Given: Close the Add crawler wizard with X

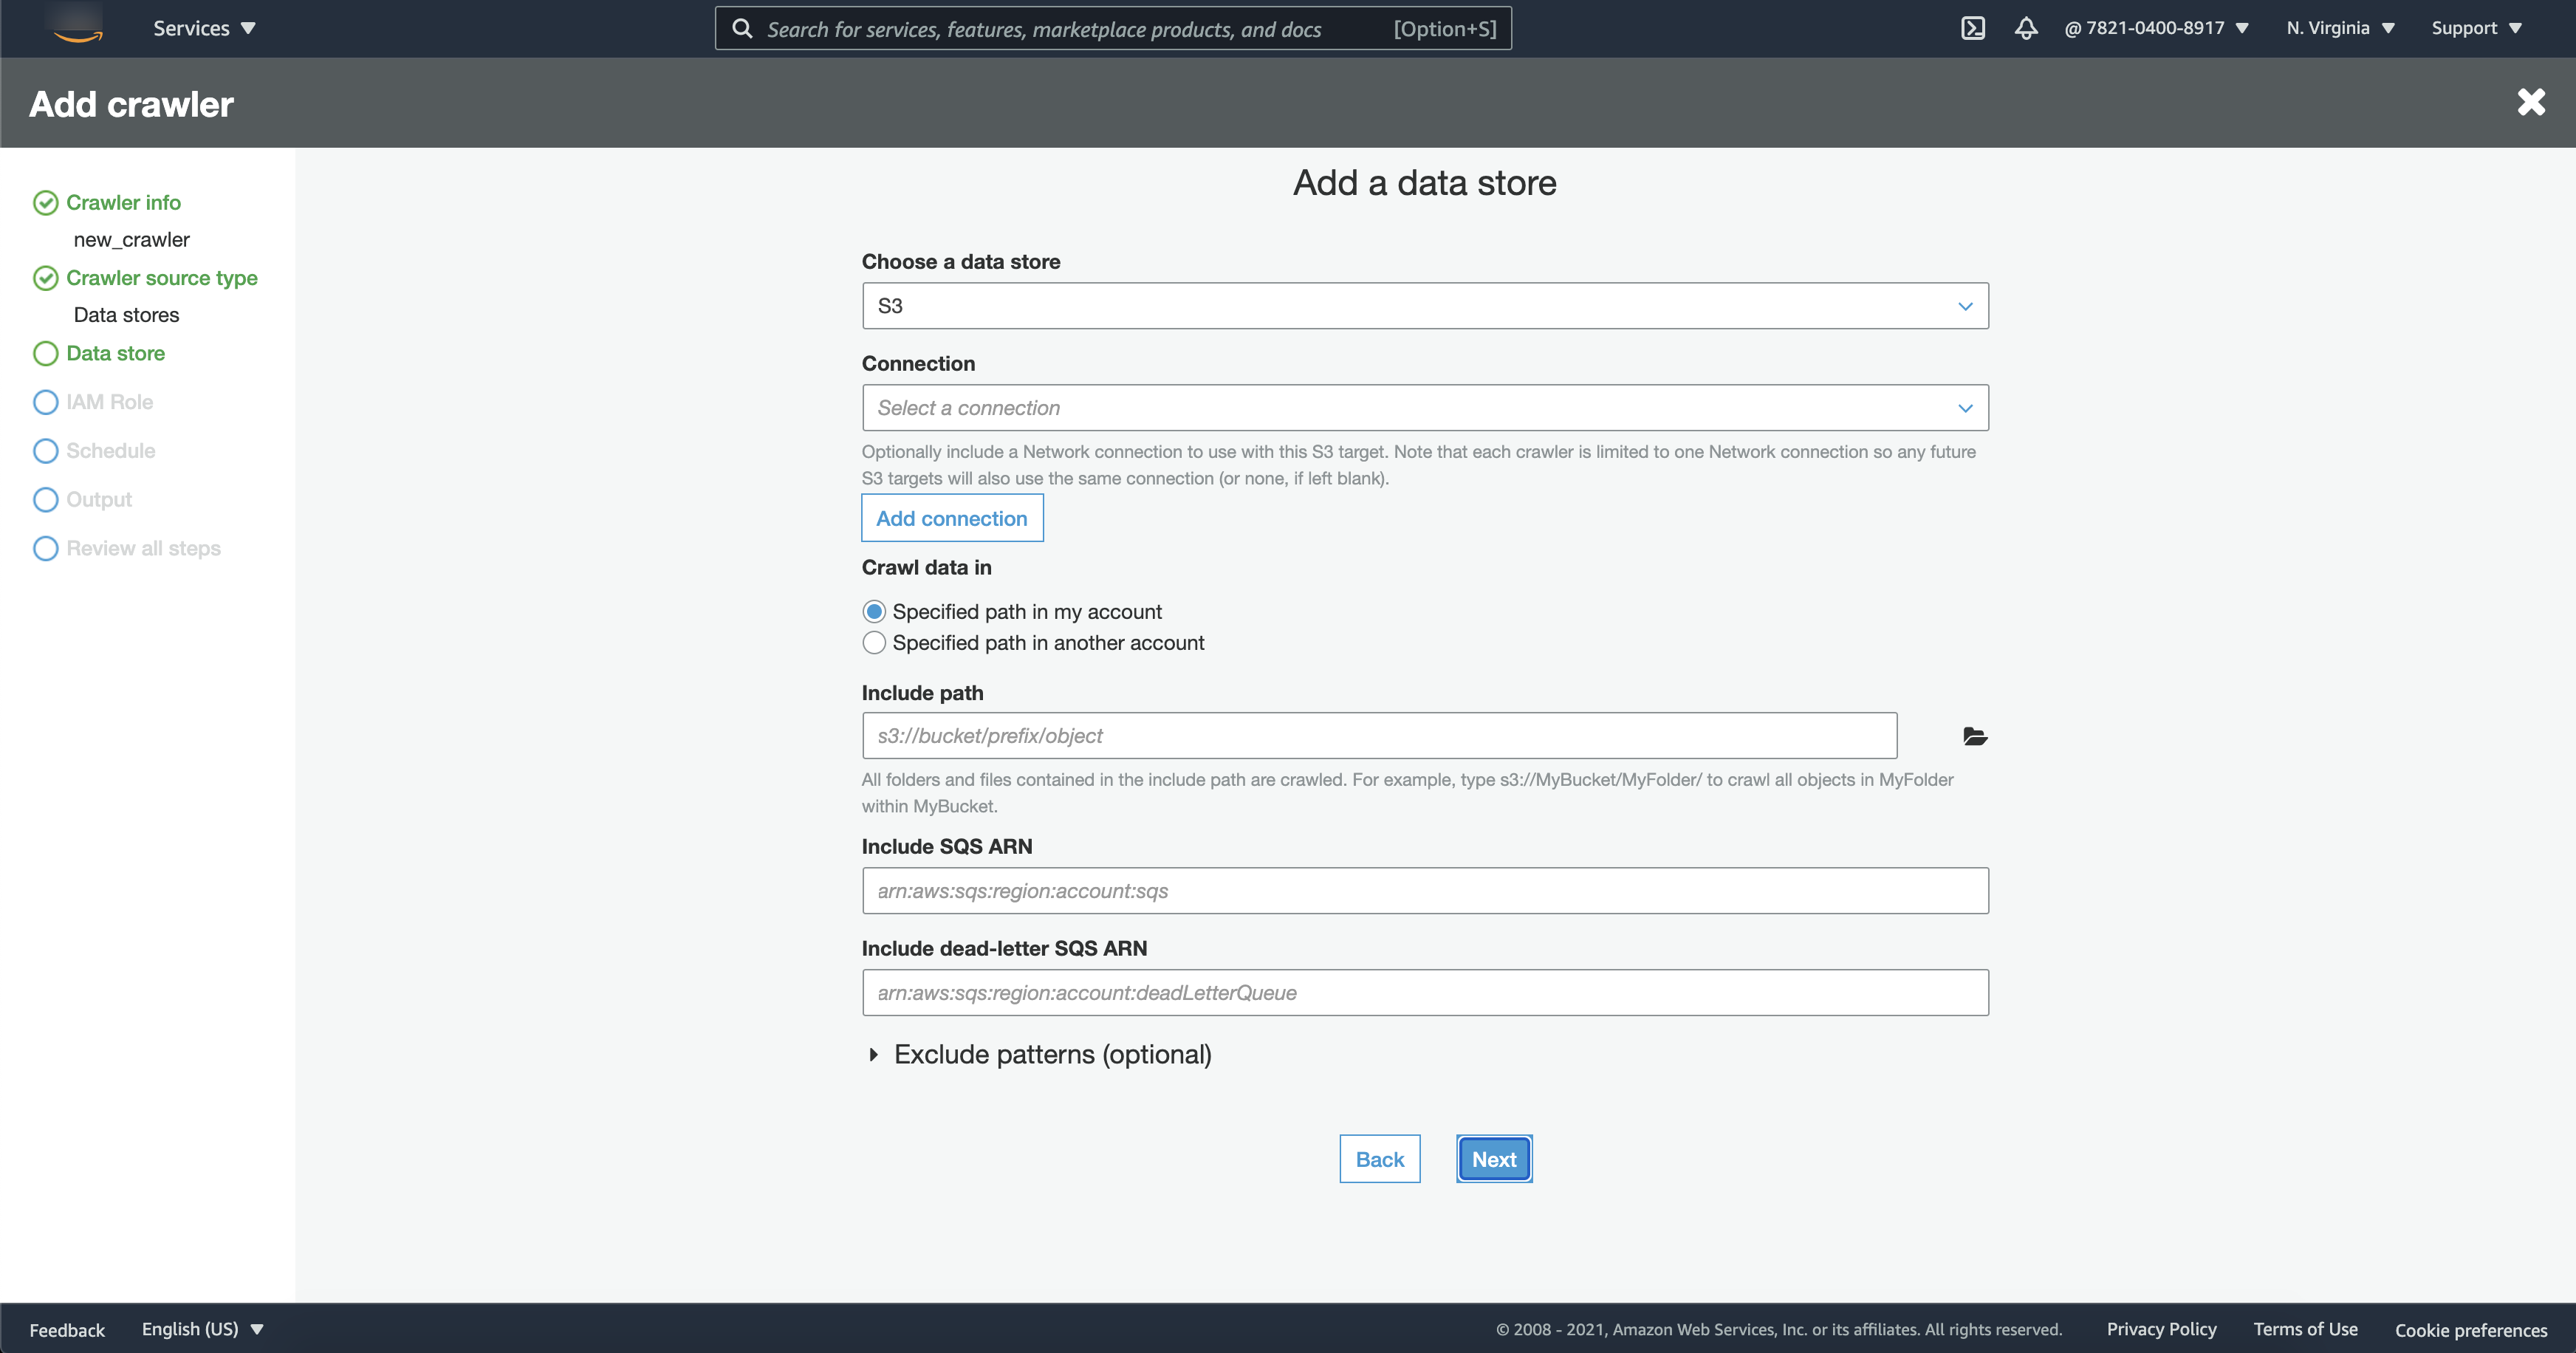Looking at the screenshot, I should click(2530, 102).
